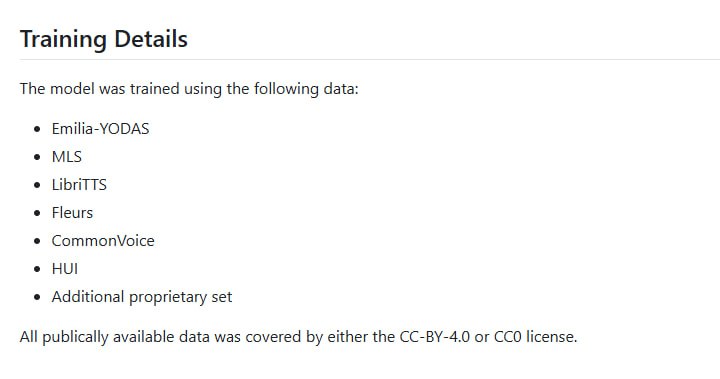Select the CC0 text in the last sentence
The height and width of the screenshot is (379, 720).
click(x=507, y=337)
